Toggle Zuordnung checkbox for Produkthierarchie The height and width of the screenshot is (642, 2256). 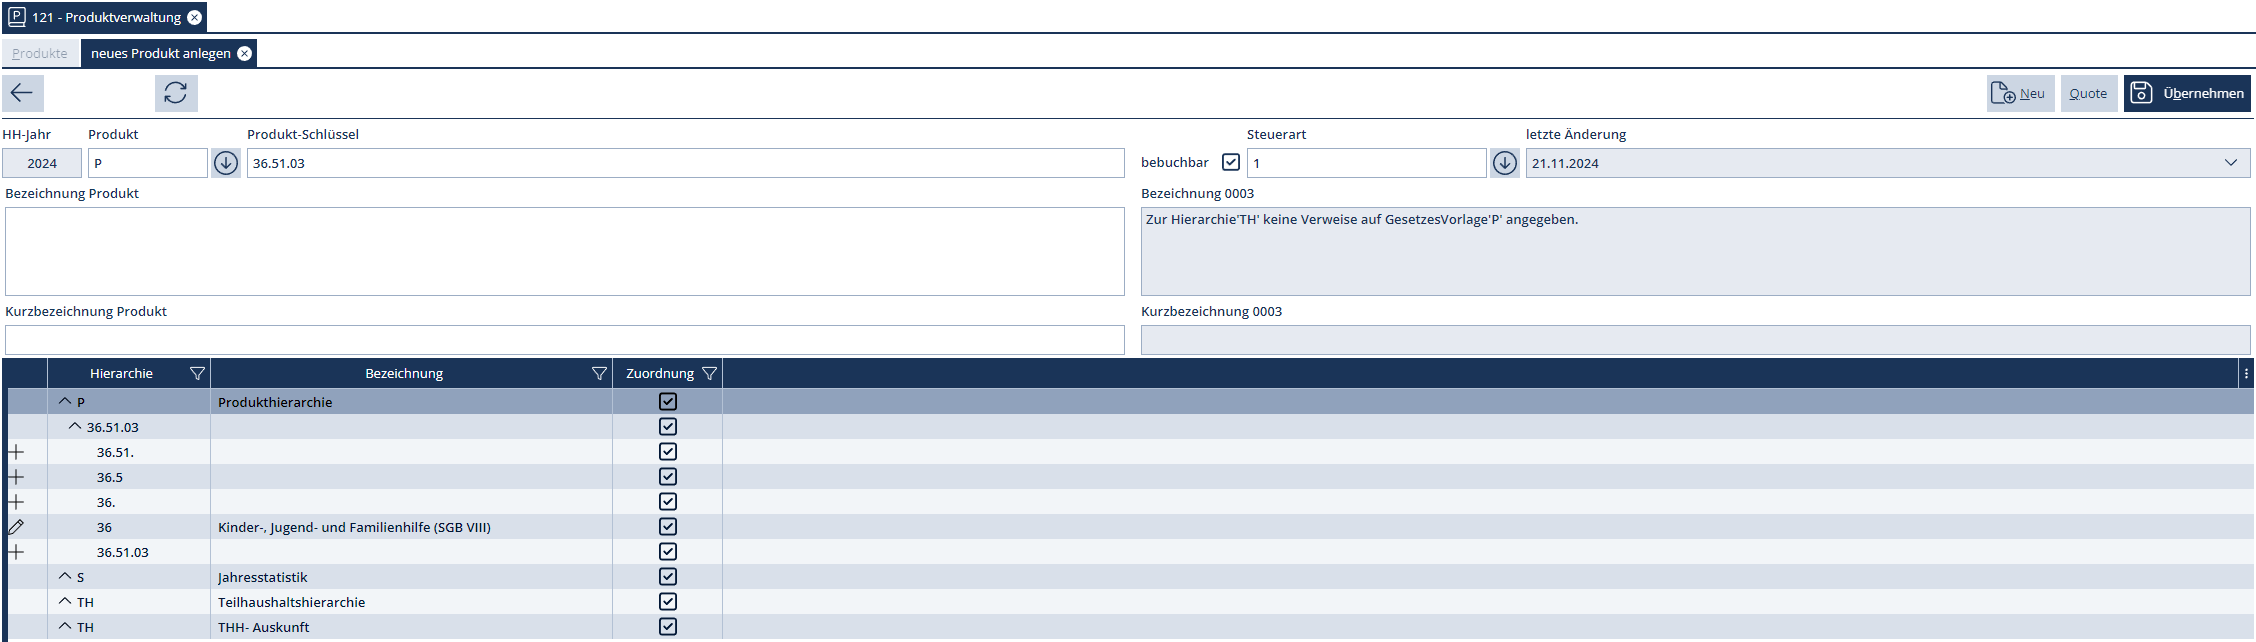click(668, 402)
